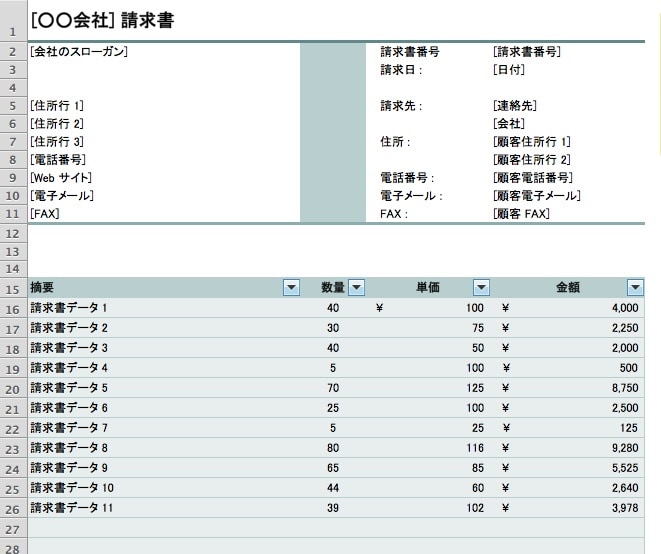Click the 摘要 column header text

tap(42, 288)
